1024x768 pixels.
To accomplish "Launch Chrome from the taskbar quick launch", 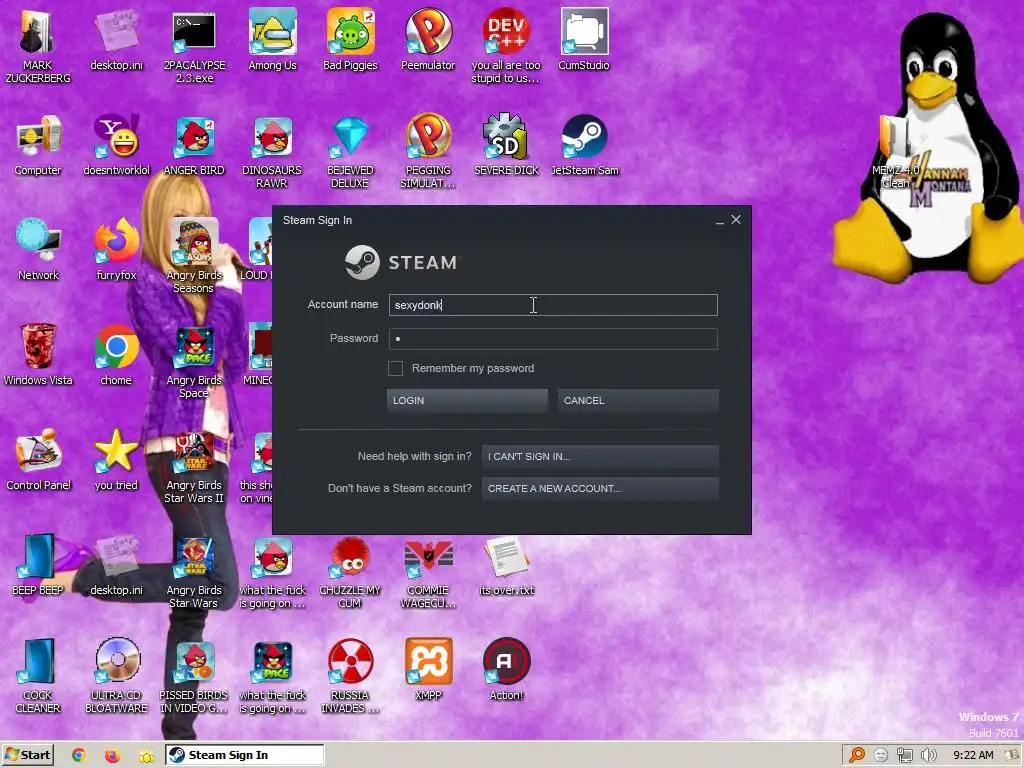I will tap(79, 756).
